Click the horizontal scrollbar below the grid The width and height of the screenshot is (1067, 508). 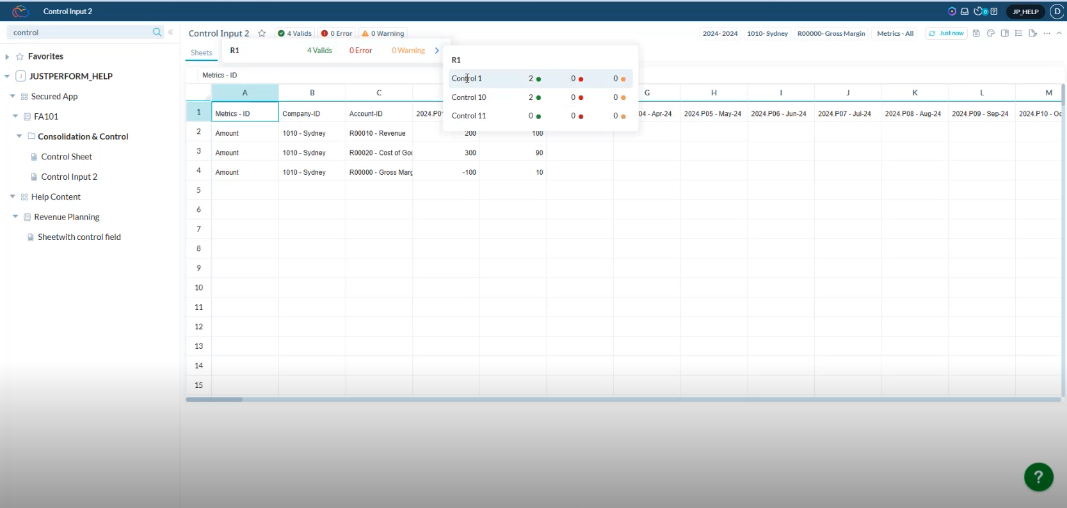214,399
